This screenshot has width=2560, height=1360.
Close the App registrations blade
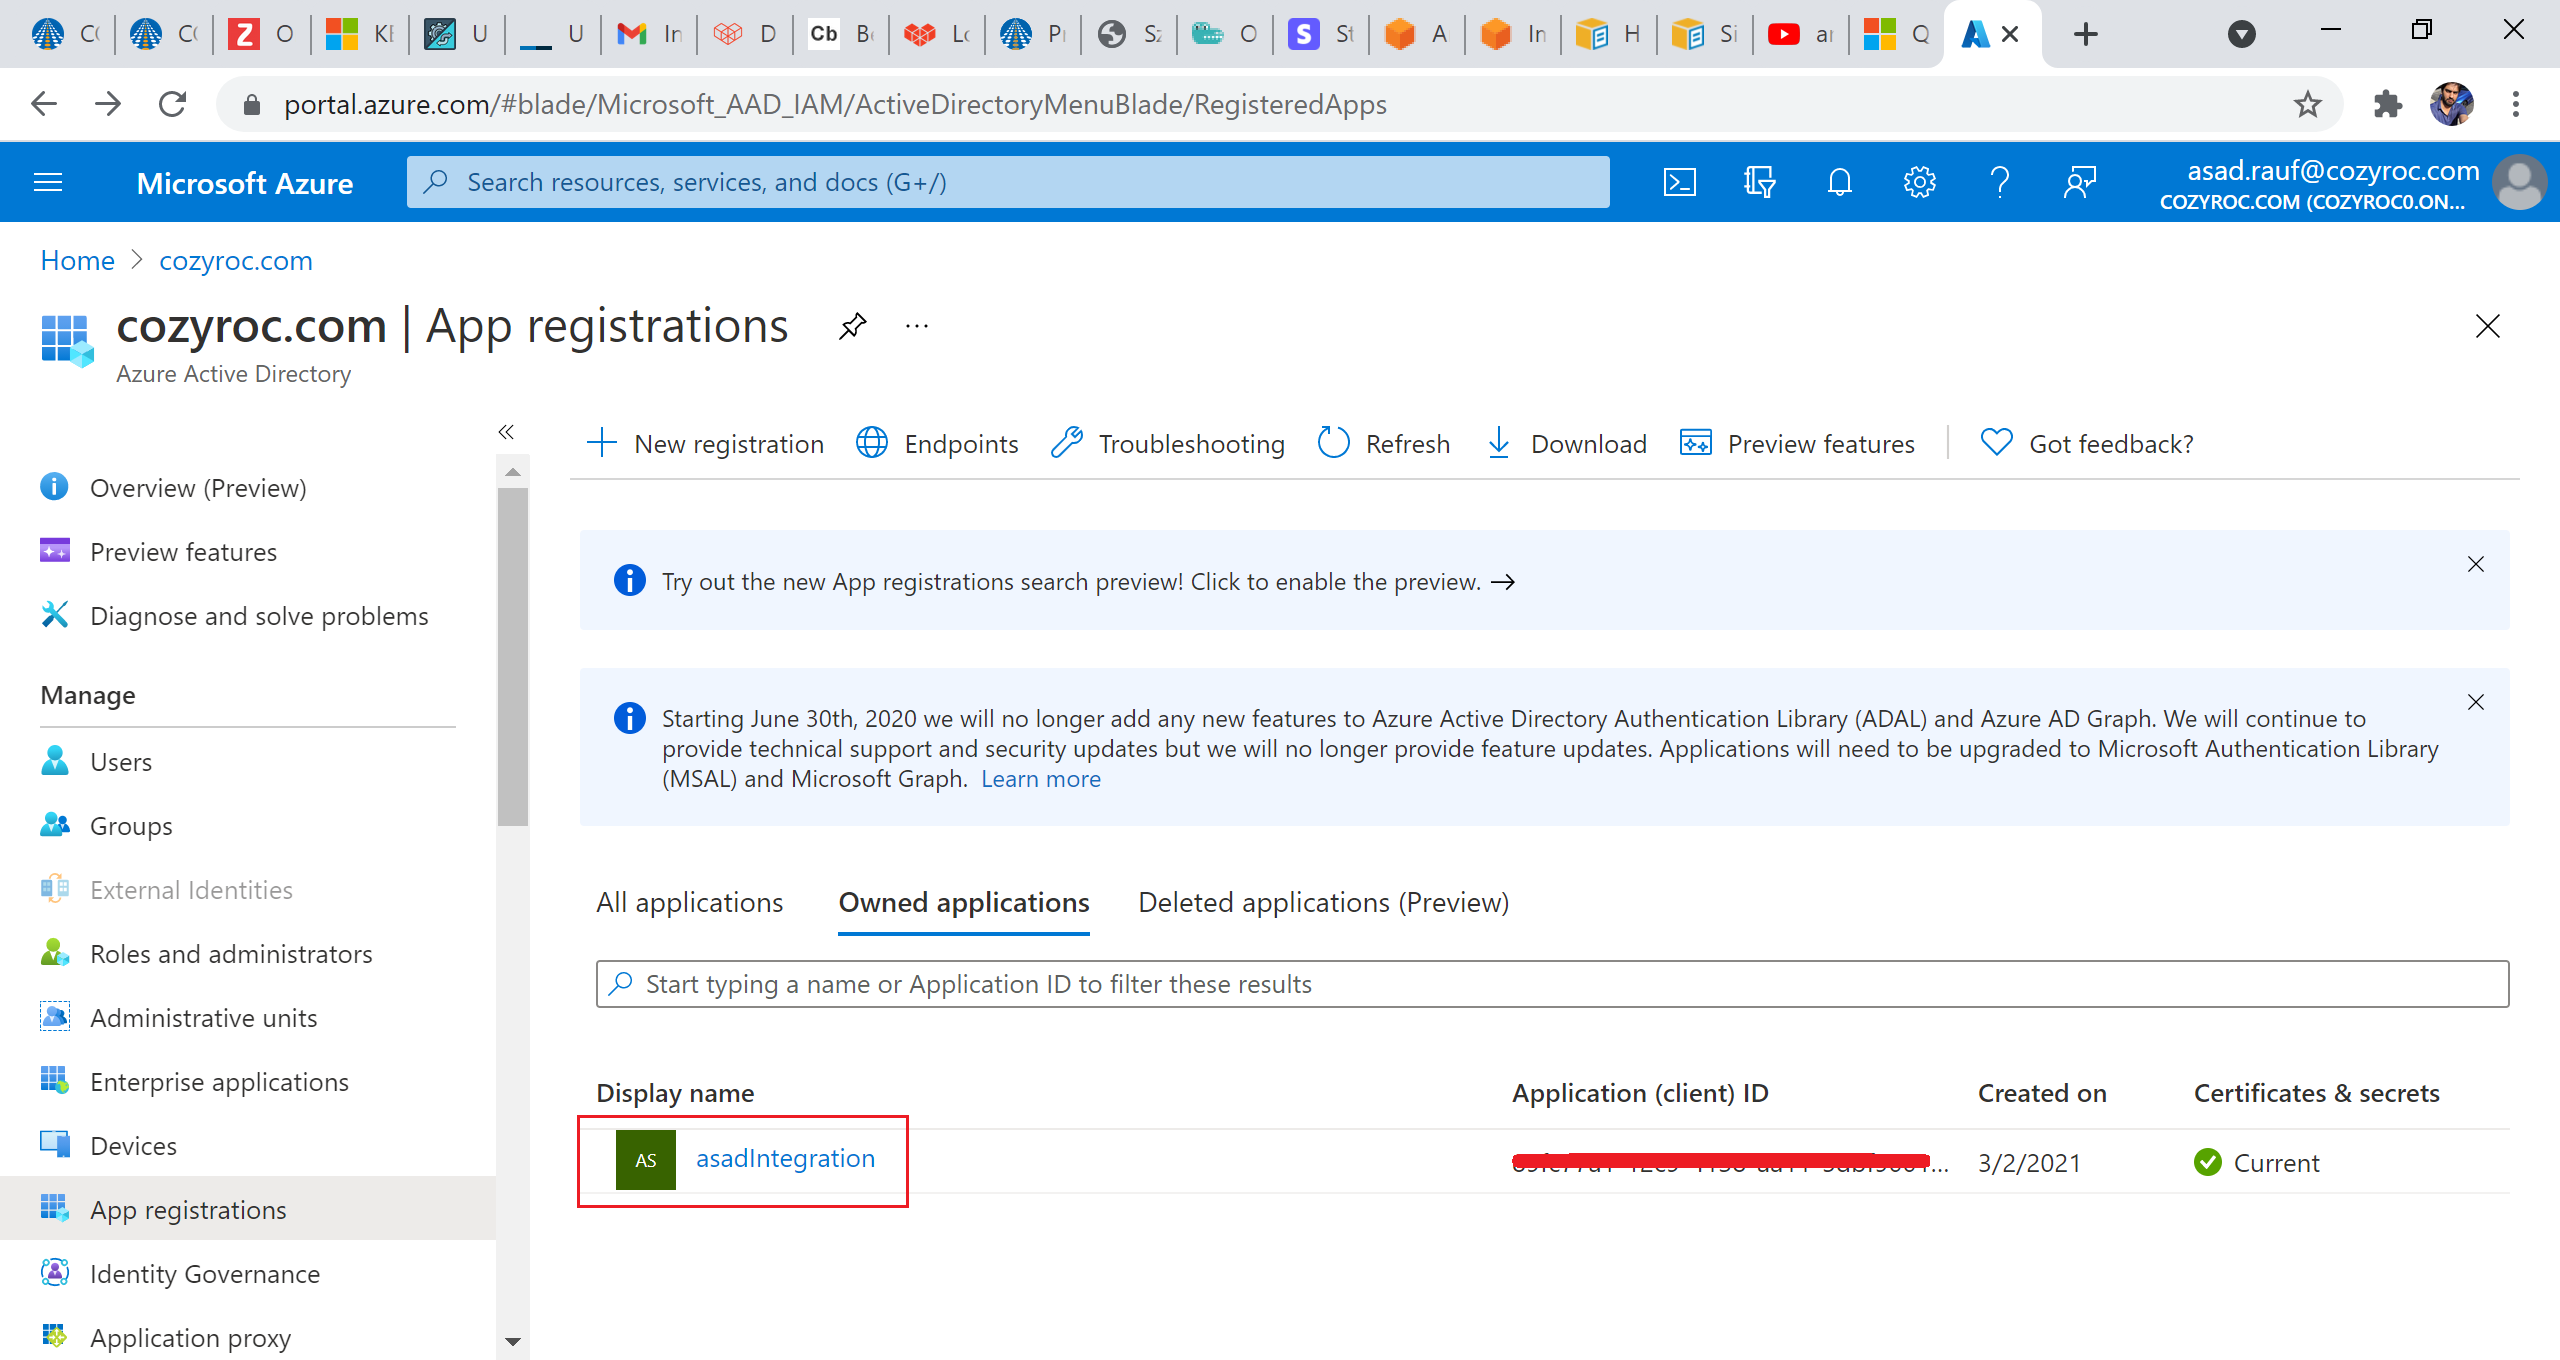click(x=2487, y=326)
